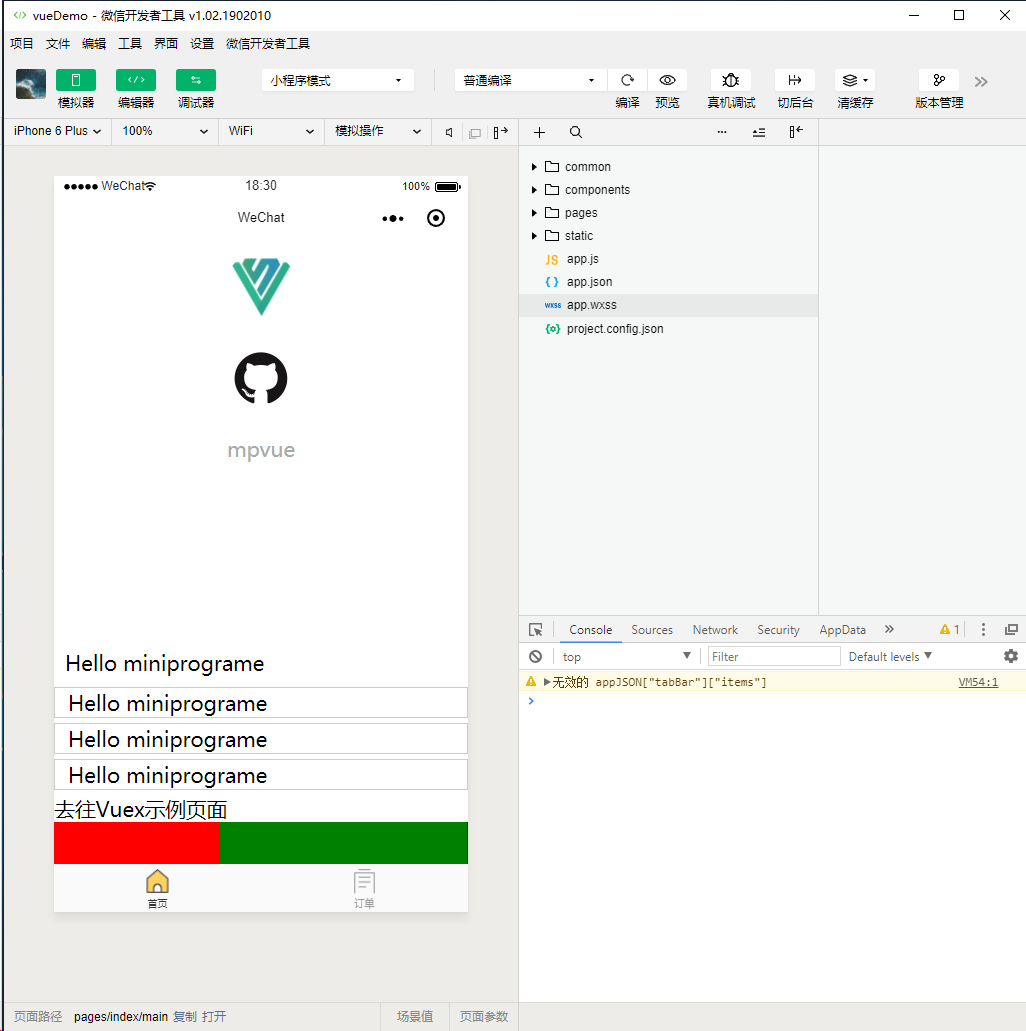Screen dimensions: 1026x1031
Task: Toggle the debugger panel (调试器)
Action: [195, 80]
